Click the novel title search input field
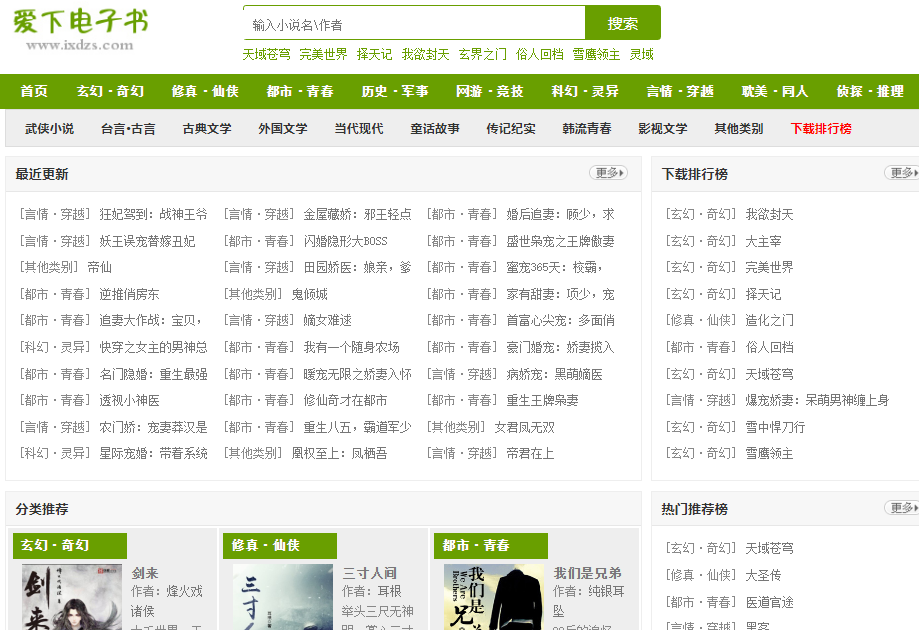 pos(410,21)
